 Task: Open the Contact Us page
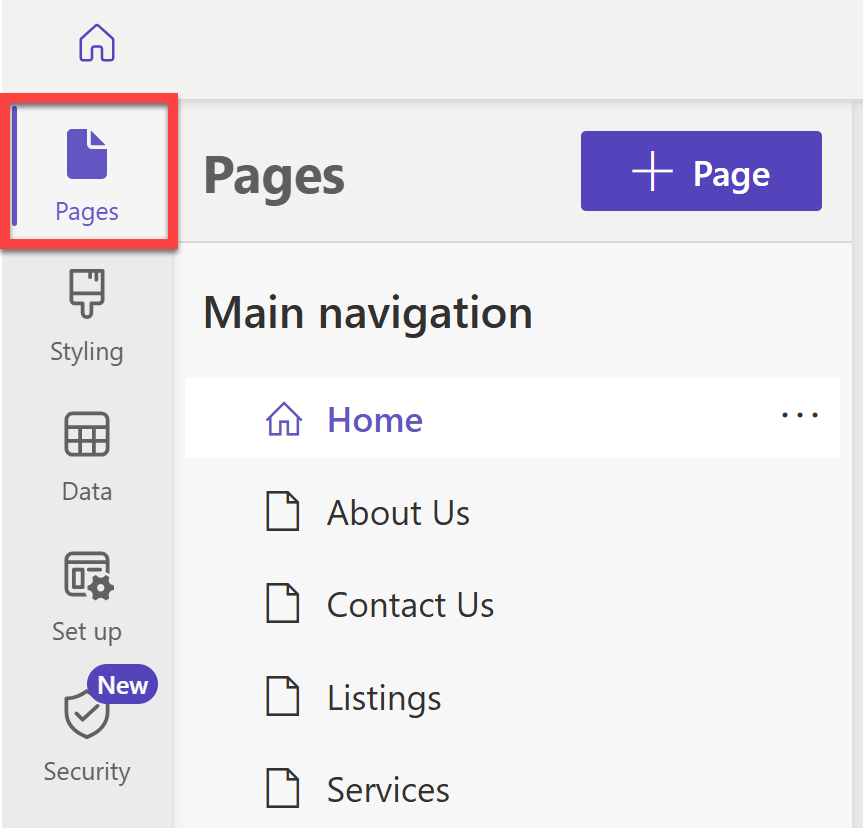point(410,604)
